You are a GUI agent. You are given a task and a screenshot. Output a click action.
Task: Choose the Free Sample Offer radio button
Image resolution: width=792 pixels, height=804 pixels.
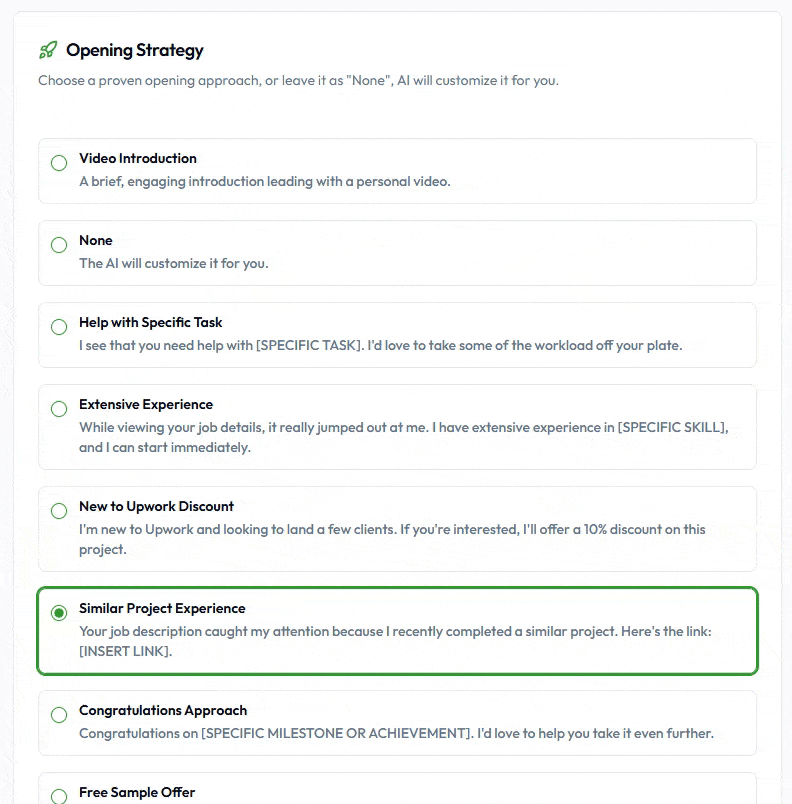click(59, 796)
